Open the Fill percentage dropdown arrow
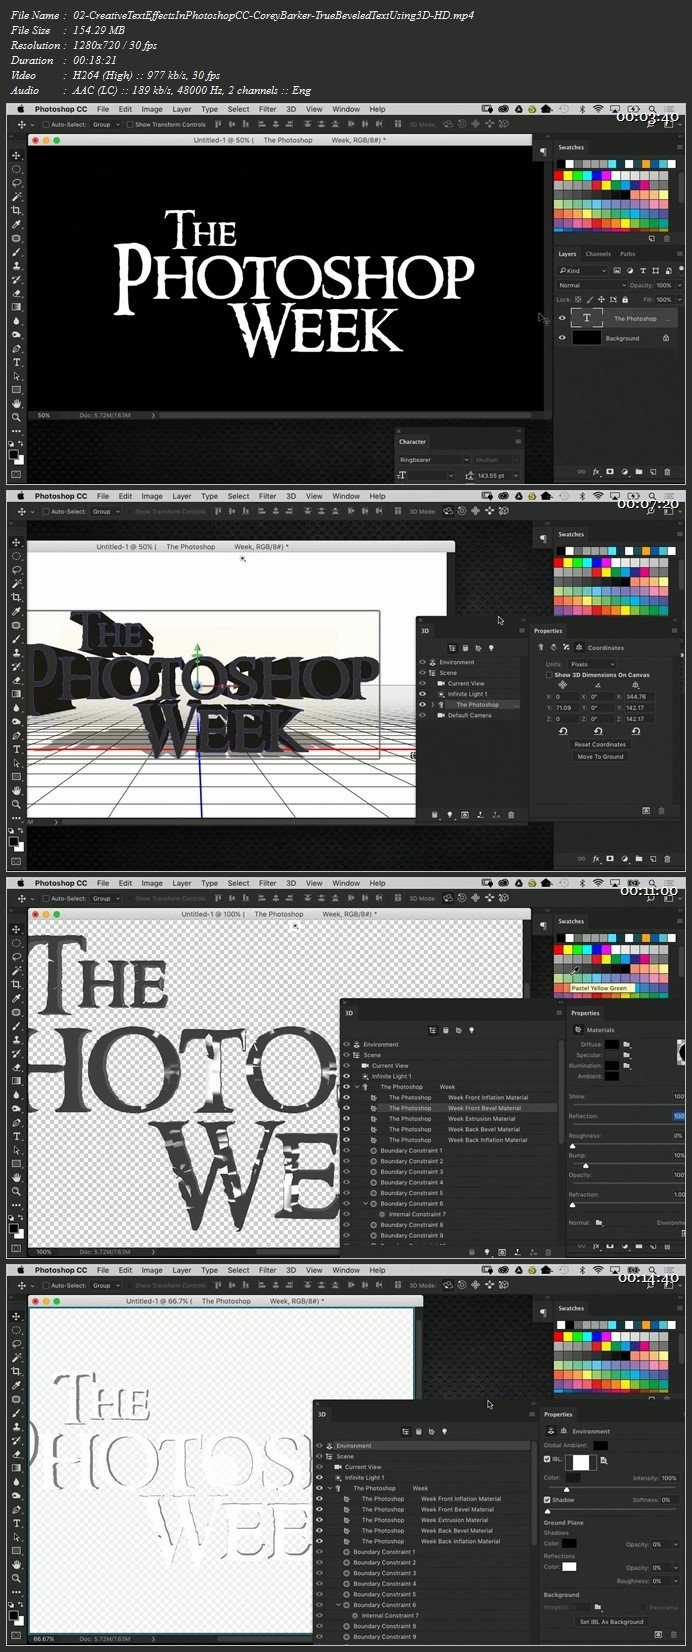692x1652 pixels. pyautogui.click(x=678, y=299)
